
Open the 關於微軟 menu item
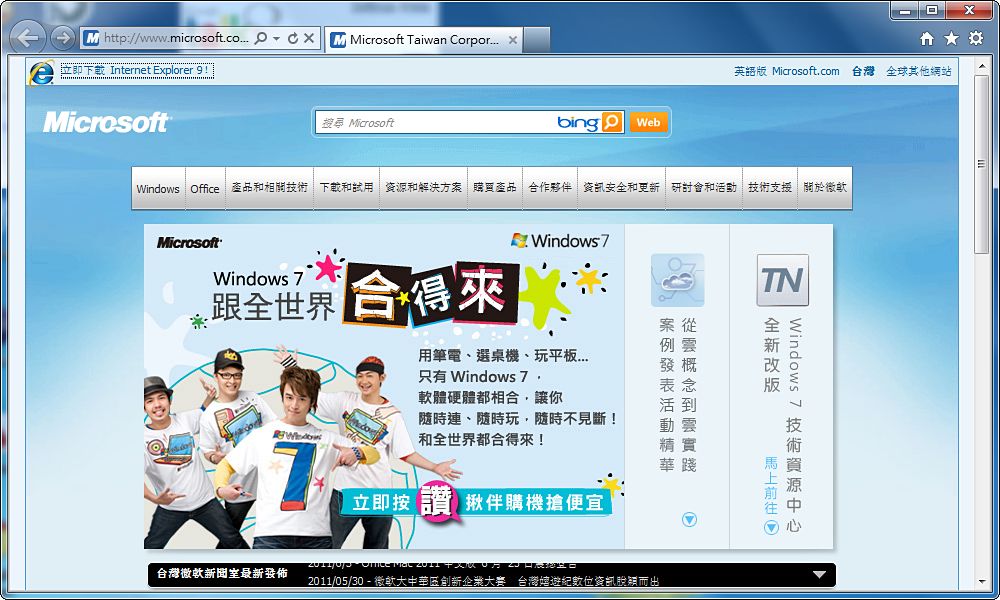pyautogui.click(x=825, y=187)
